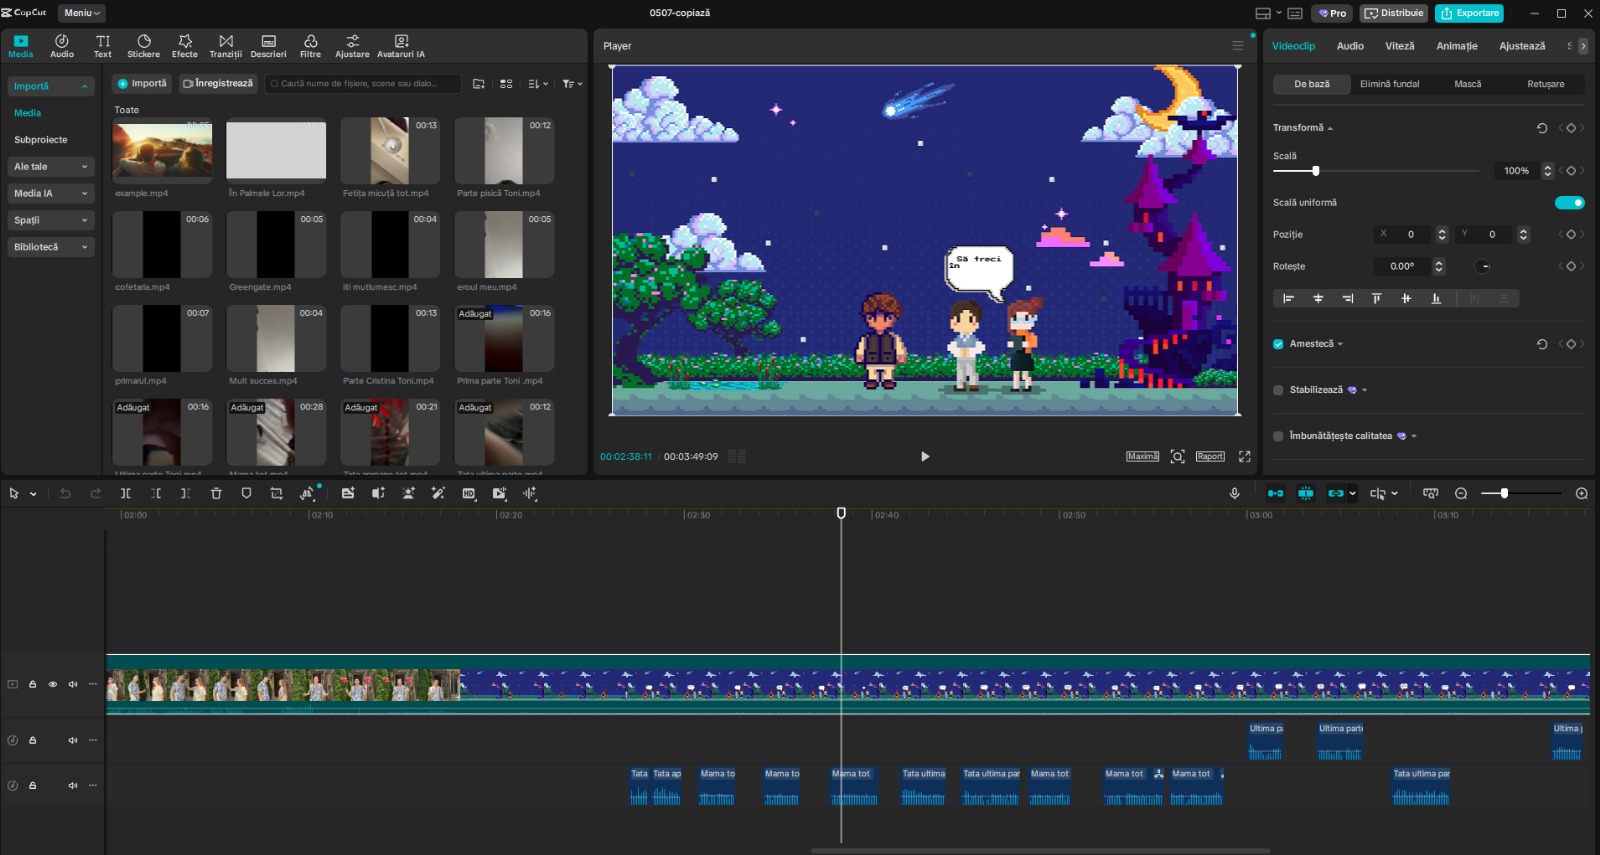Click delete right of playhead tool
The height and width of the screenshot is (855, 1600).
(x=186, y=493)
